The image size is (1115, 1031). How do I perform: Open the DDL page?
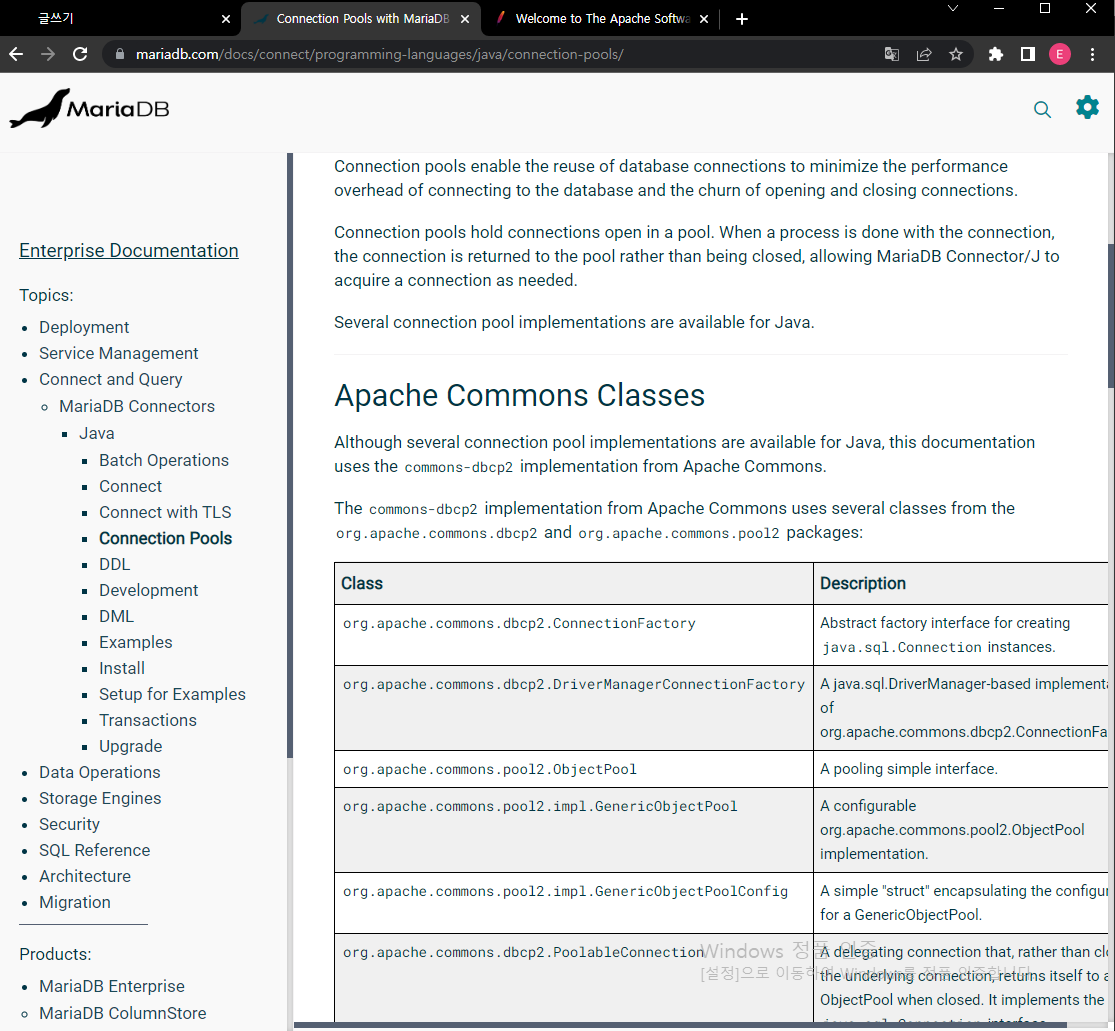(x=114, y=564)
